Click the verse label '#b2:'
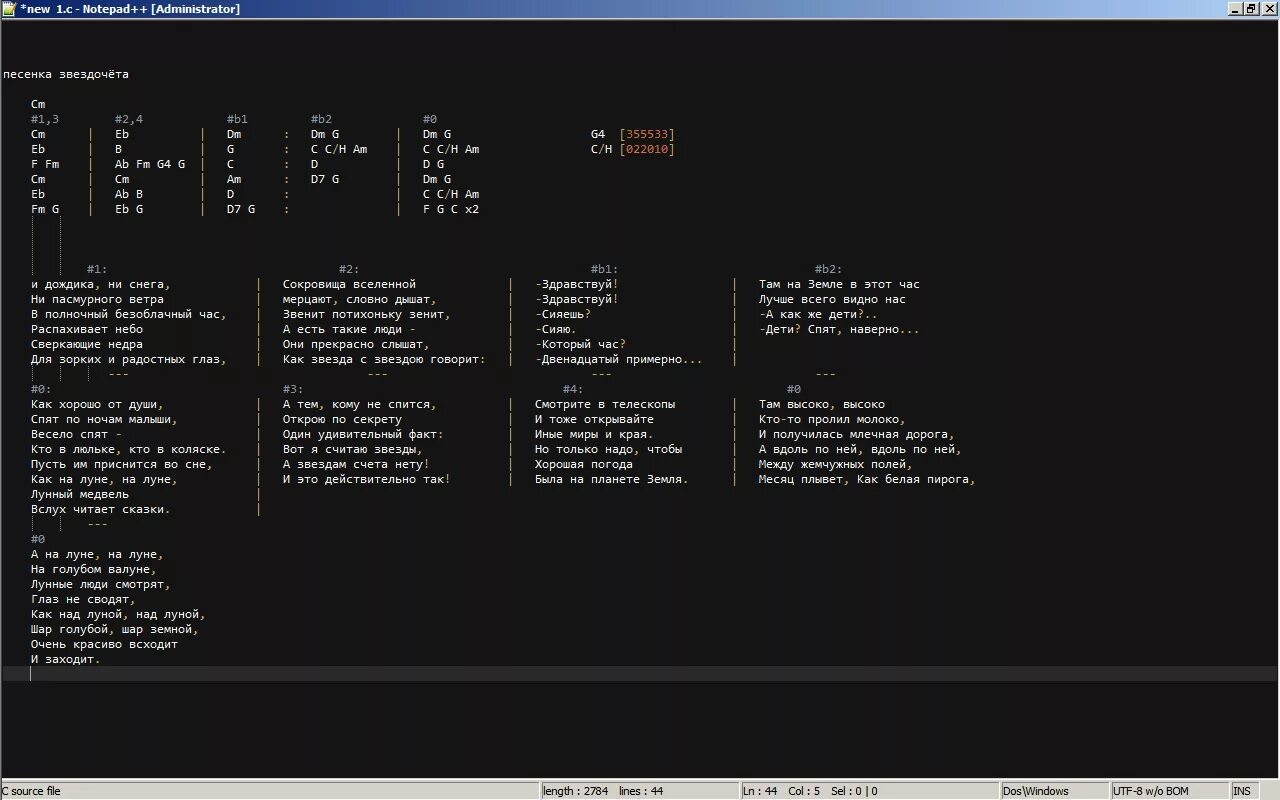 829,269
